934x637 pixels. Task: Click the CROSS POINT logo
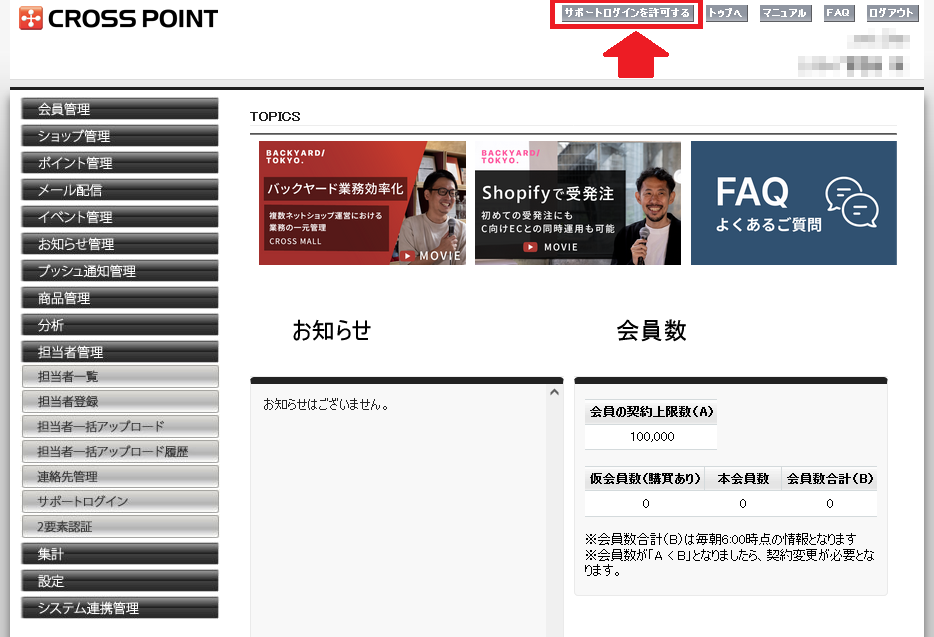(x=119, y=18)
